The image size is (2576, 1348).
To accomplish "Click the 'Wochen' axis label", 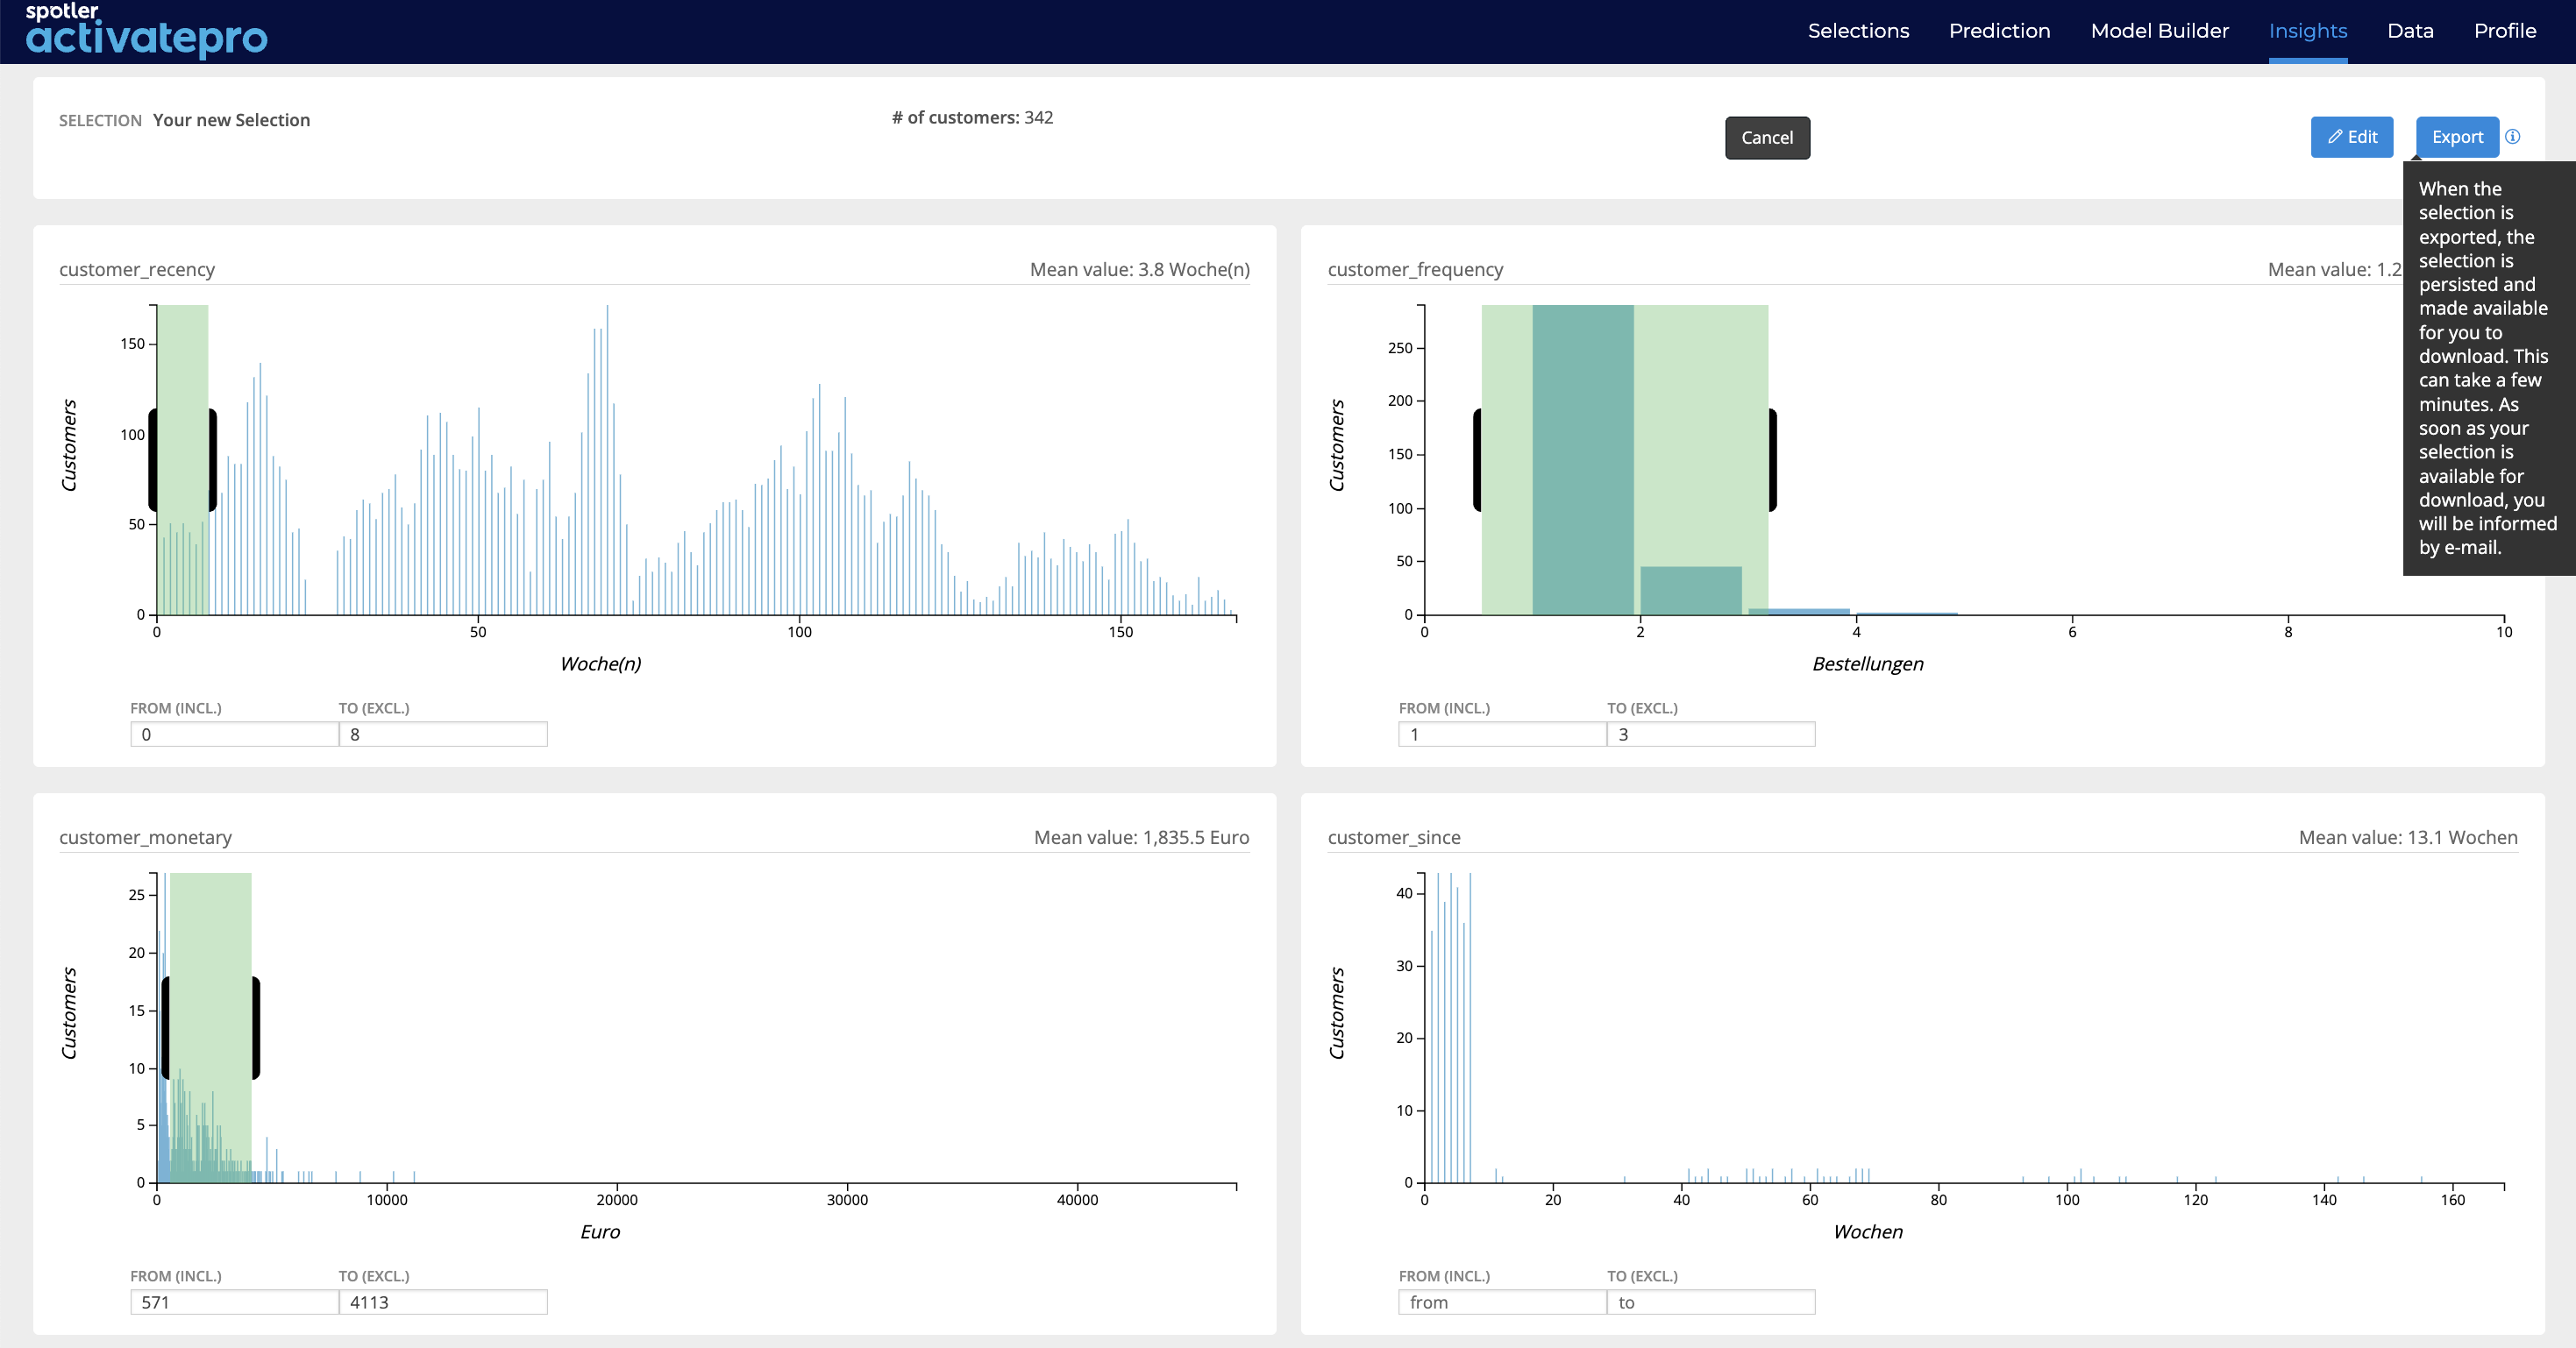I will [x=1868, y=1232].
